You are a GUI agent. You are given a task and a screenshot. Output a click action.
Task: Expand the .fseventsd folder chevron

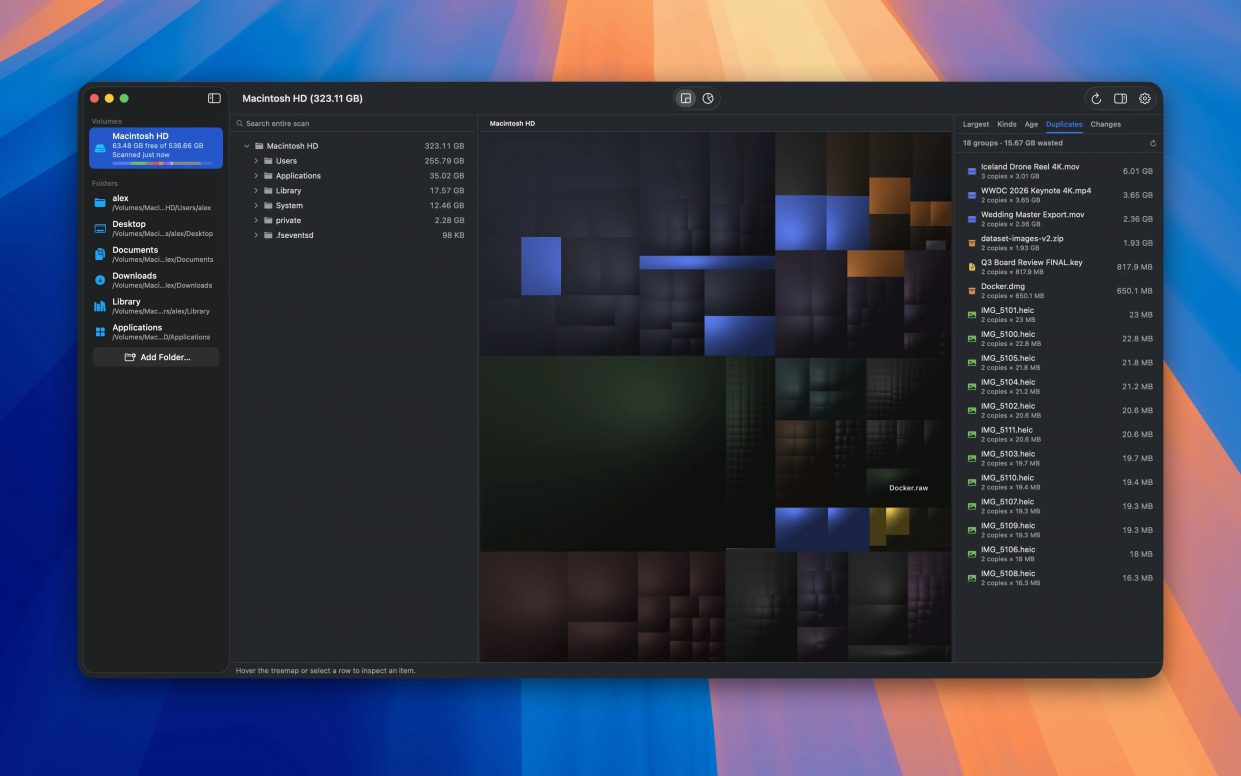coord(256,235)
